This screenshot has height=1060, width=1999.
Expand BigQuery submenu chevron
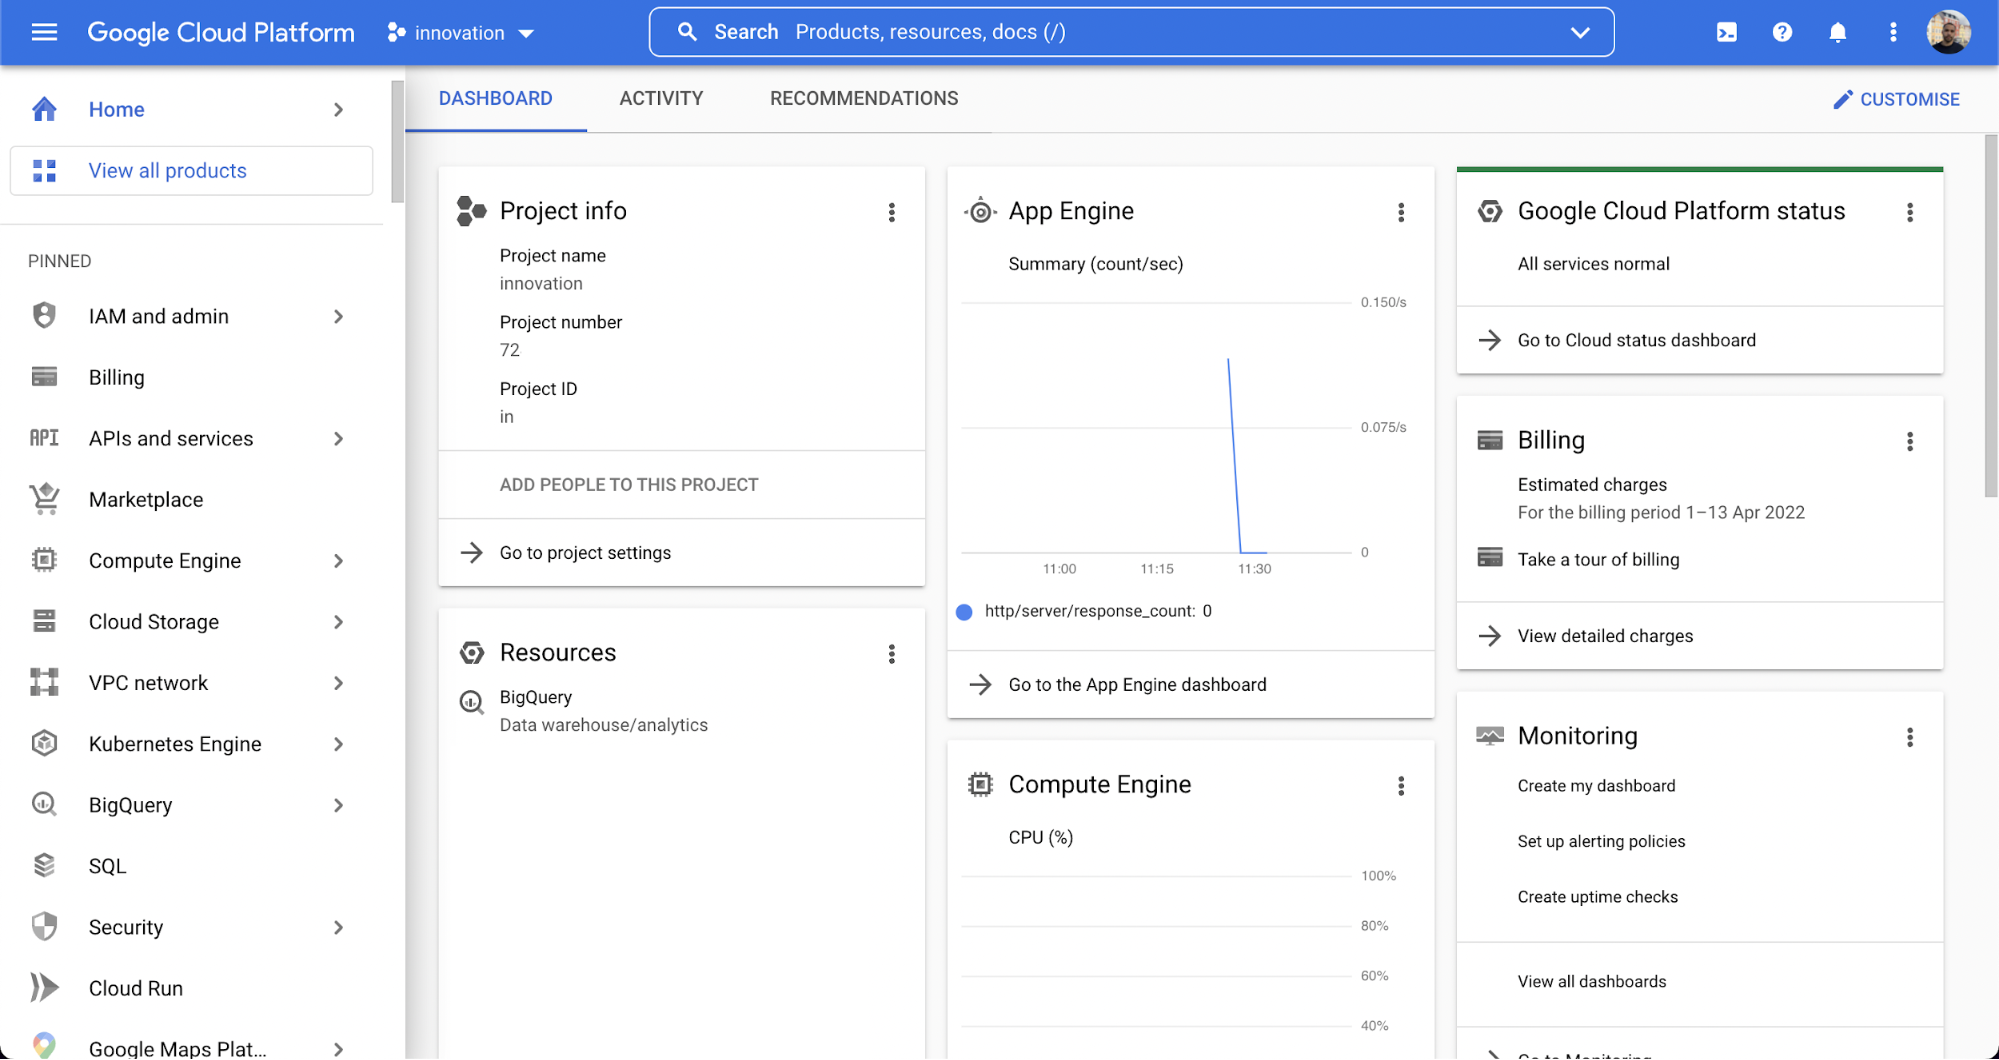(339, 804)
